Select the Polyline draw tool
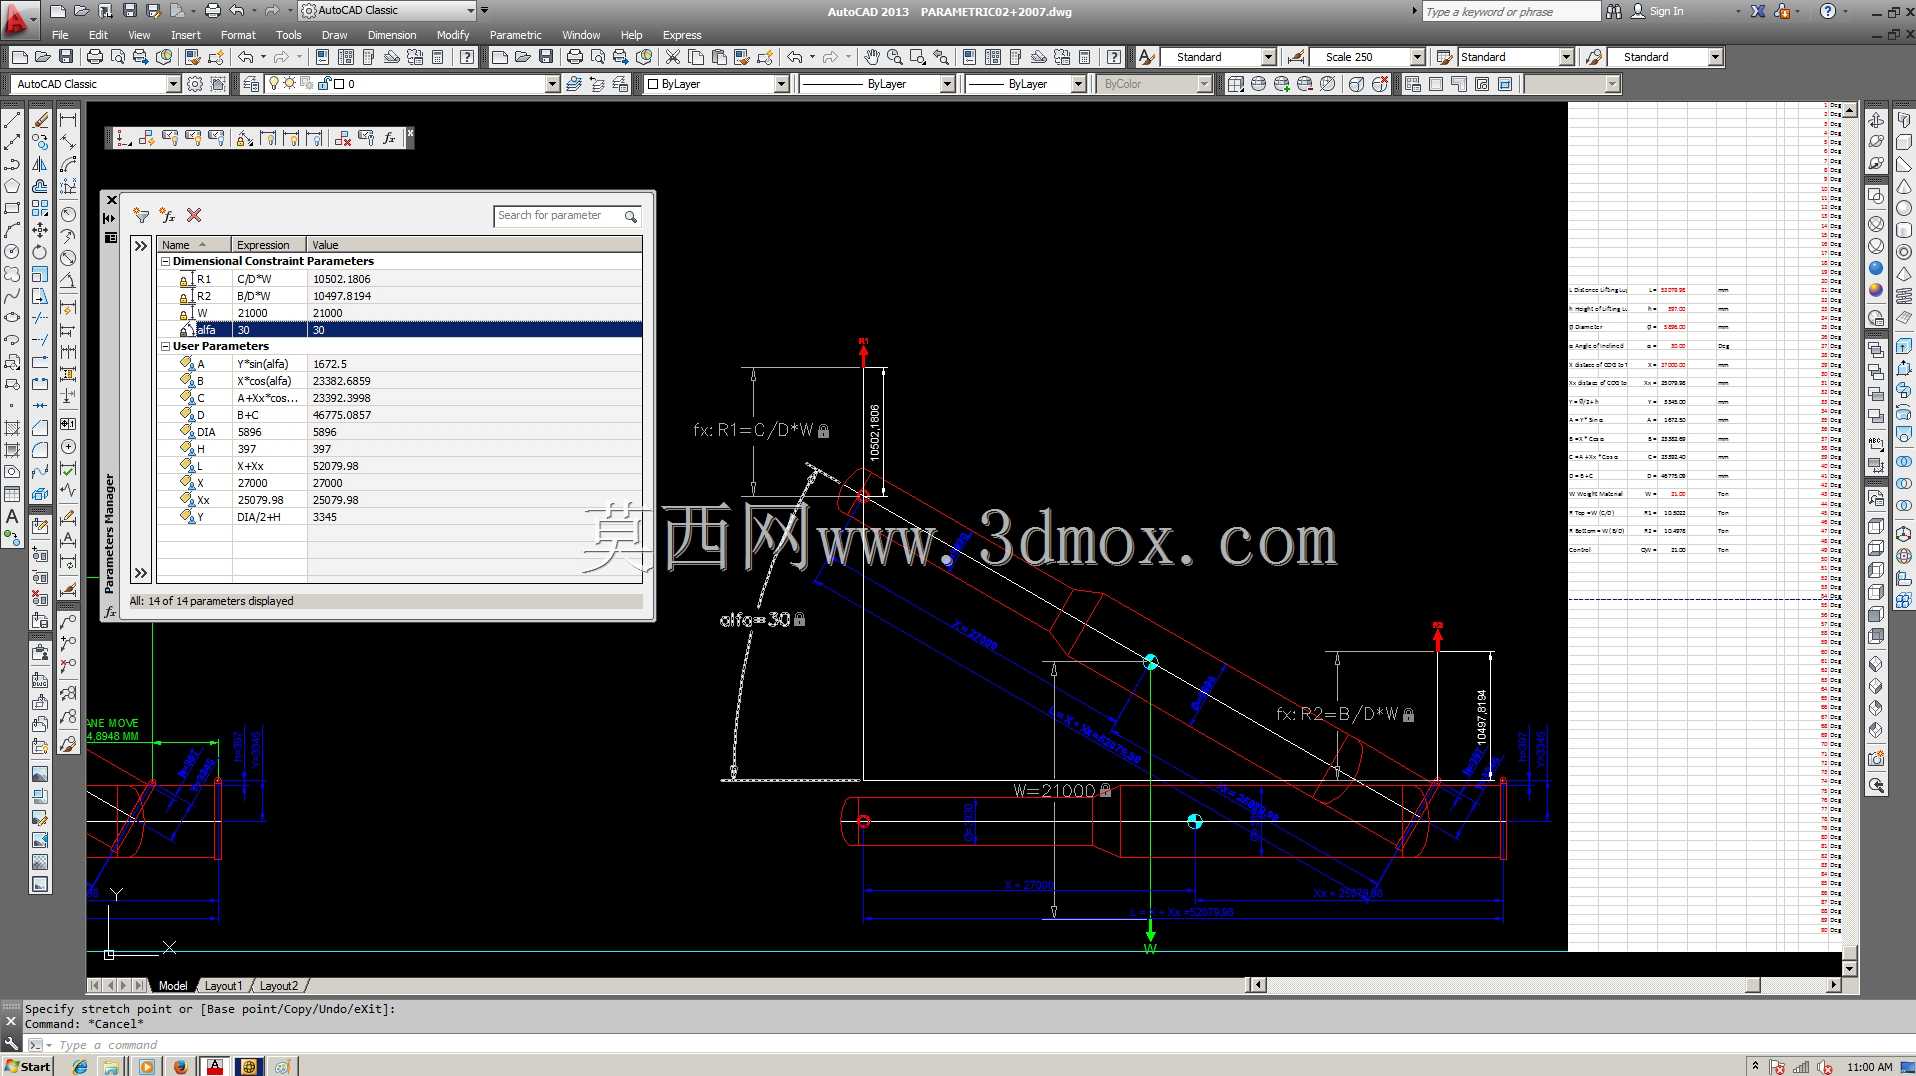Viewport: 1916px width, 1076px height. [12, 164]
